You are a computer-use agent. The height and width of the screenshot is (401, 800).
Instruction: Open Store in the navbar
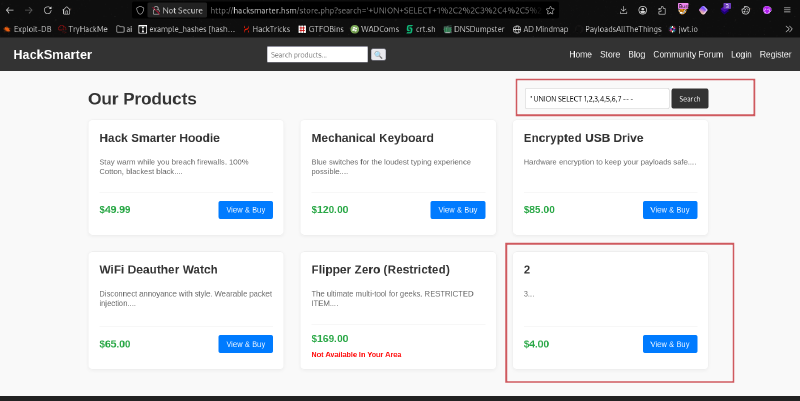(x=610, y=55)
